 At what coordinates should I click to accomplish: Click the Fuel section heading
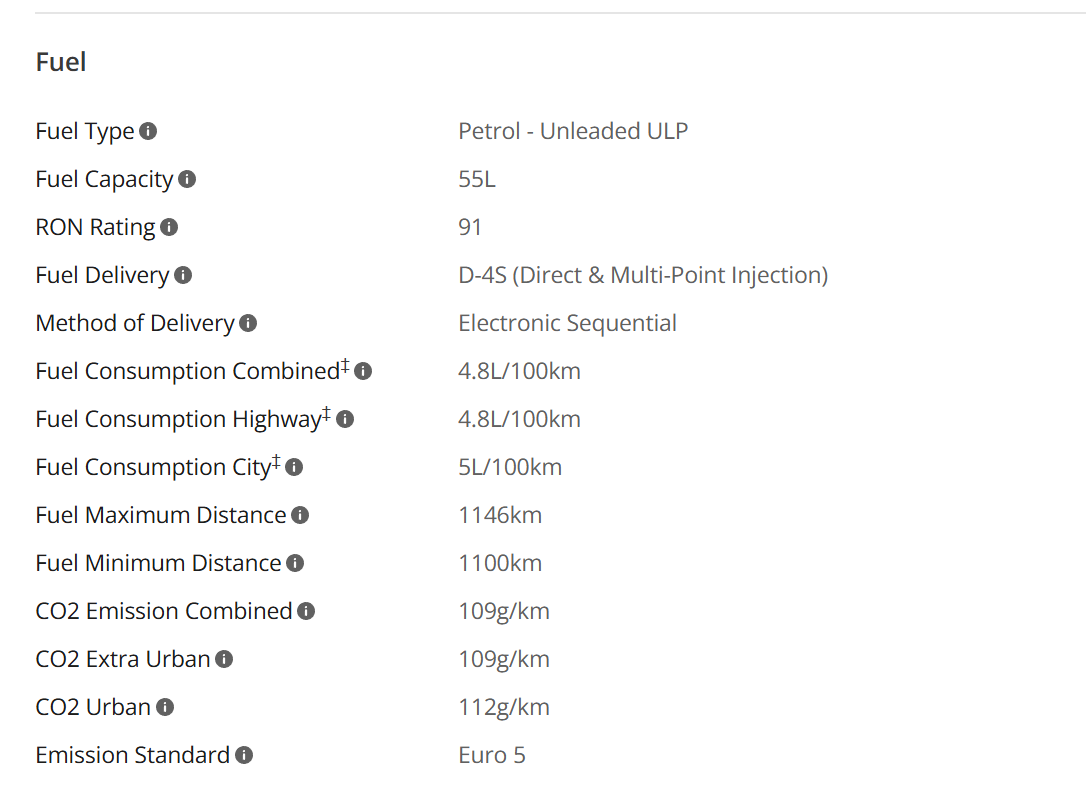(x=61, y=62)
